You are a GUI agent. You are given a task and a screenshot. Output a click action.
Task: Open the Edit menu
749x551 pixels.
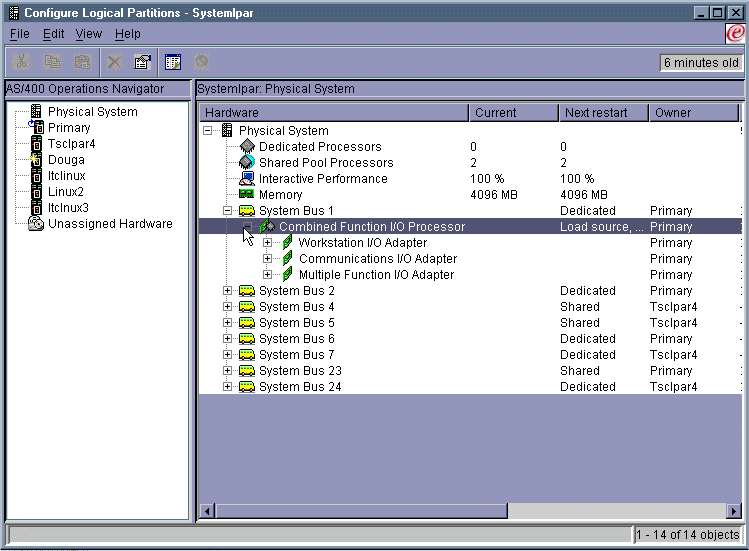tap(53, 34)
